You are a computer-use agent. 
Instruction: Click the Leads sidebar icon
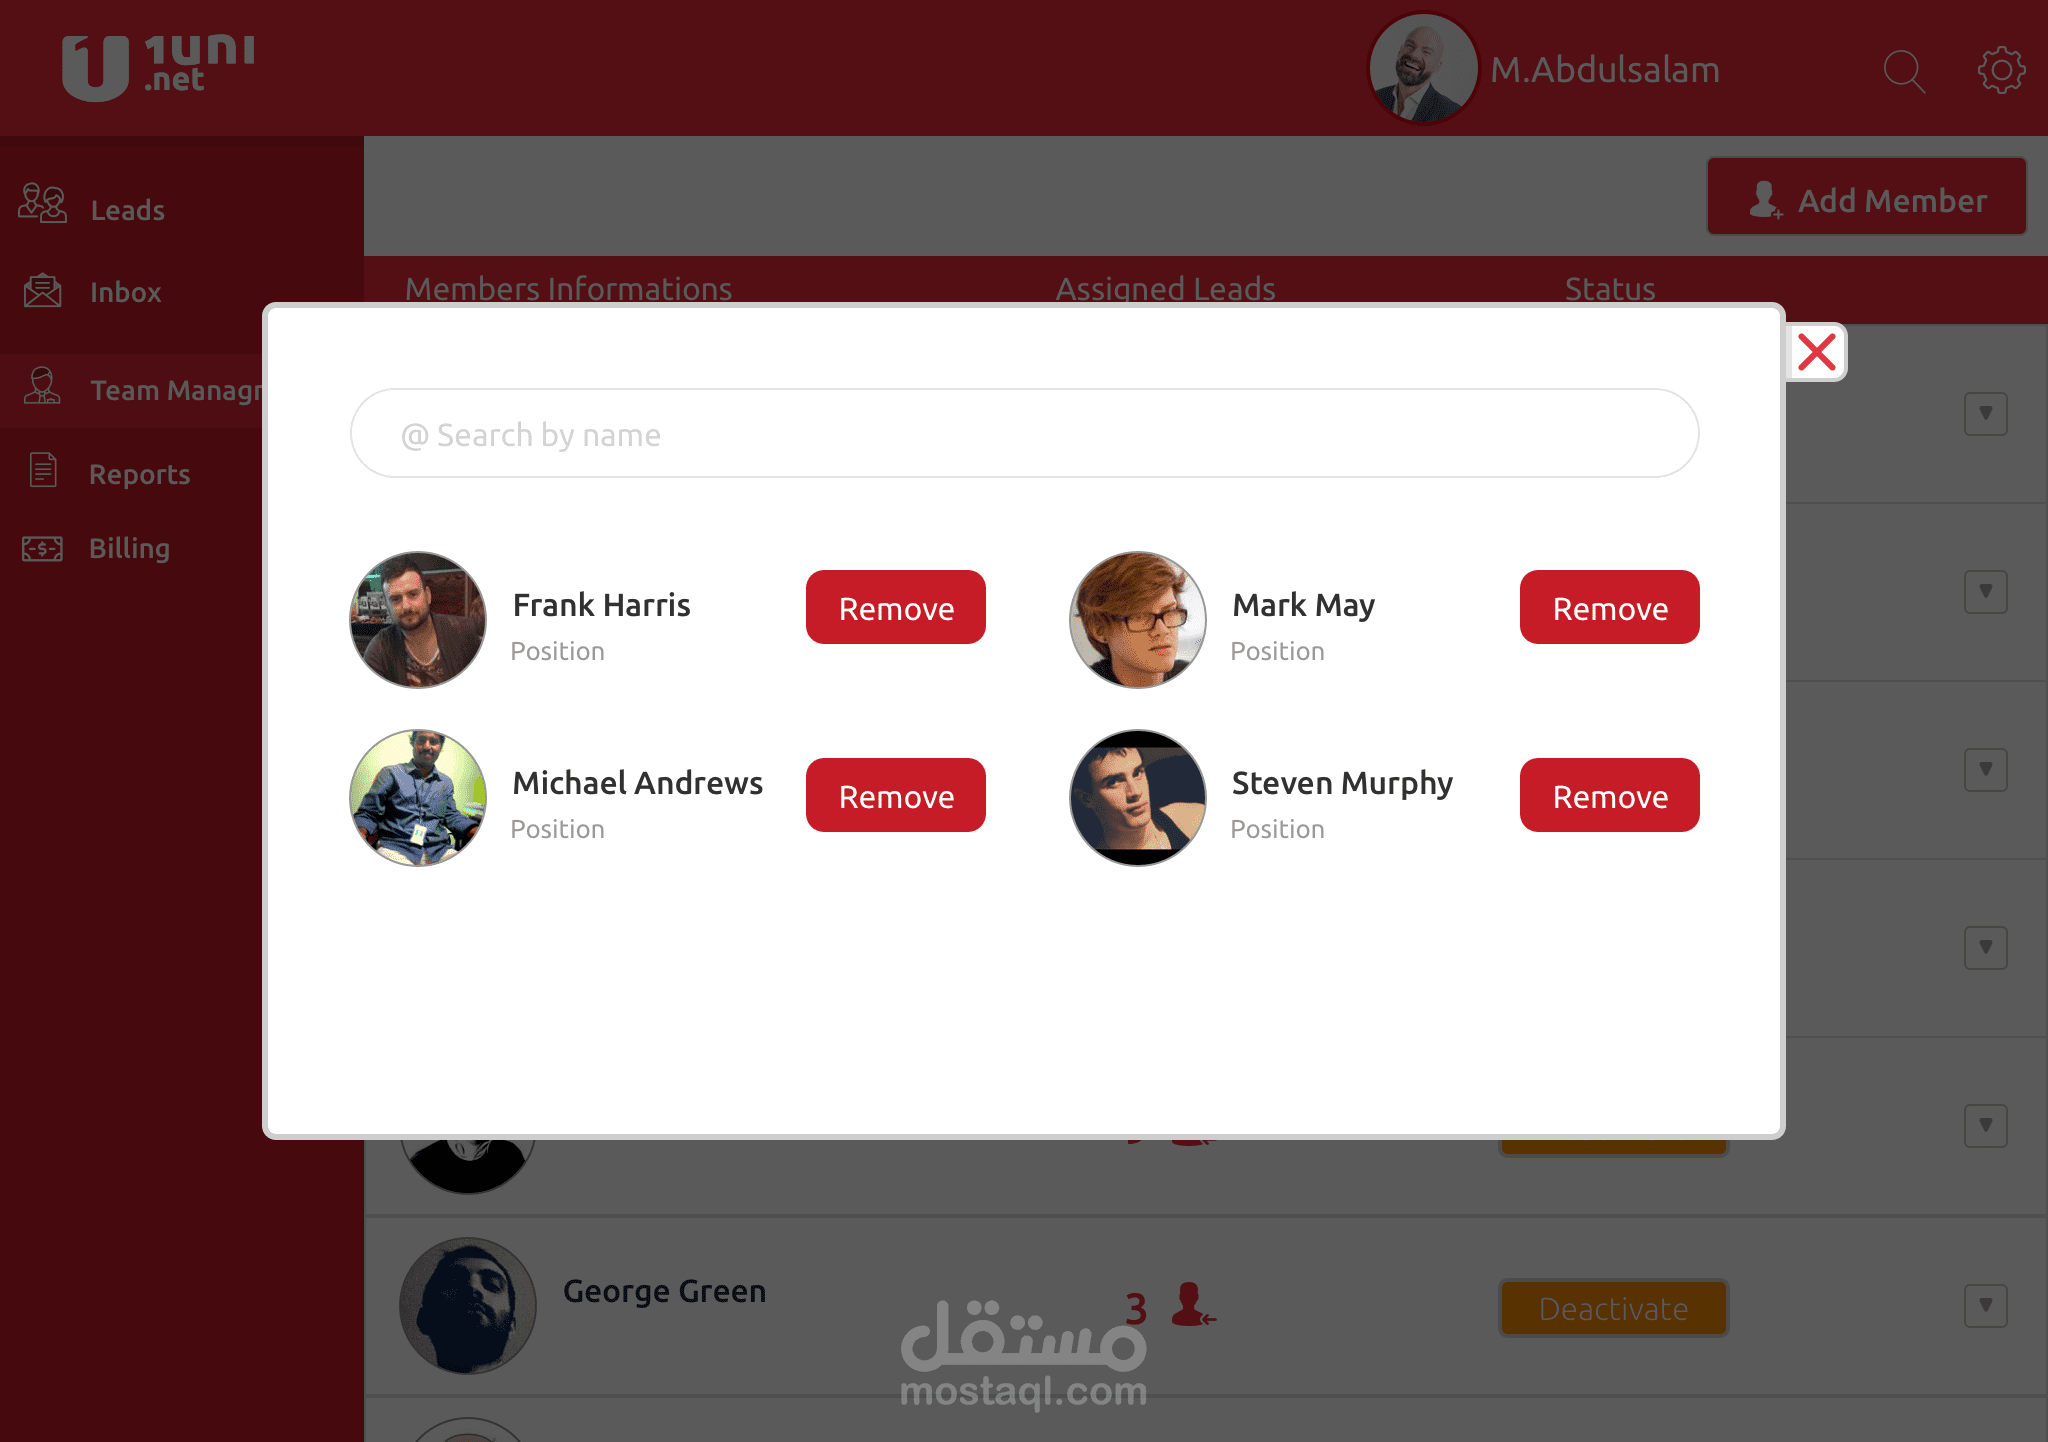(x=42, y=203)
